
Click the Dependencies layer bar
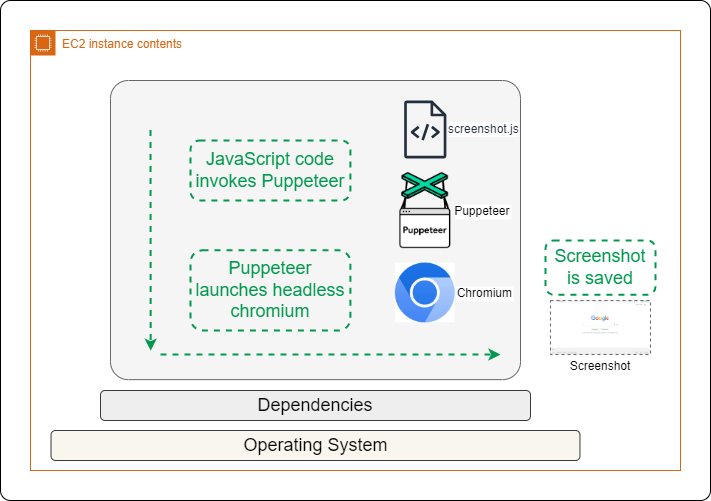pos(315,405)
